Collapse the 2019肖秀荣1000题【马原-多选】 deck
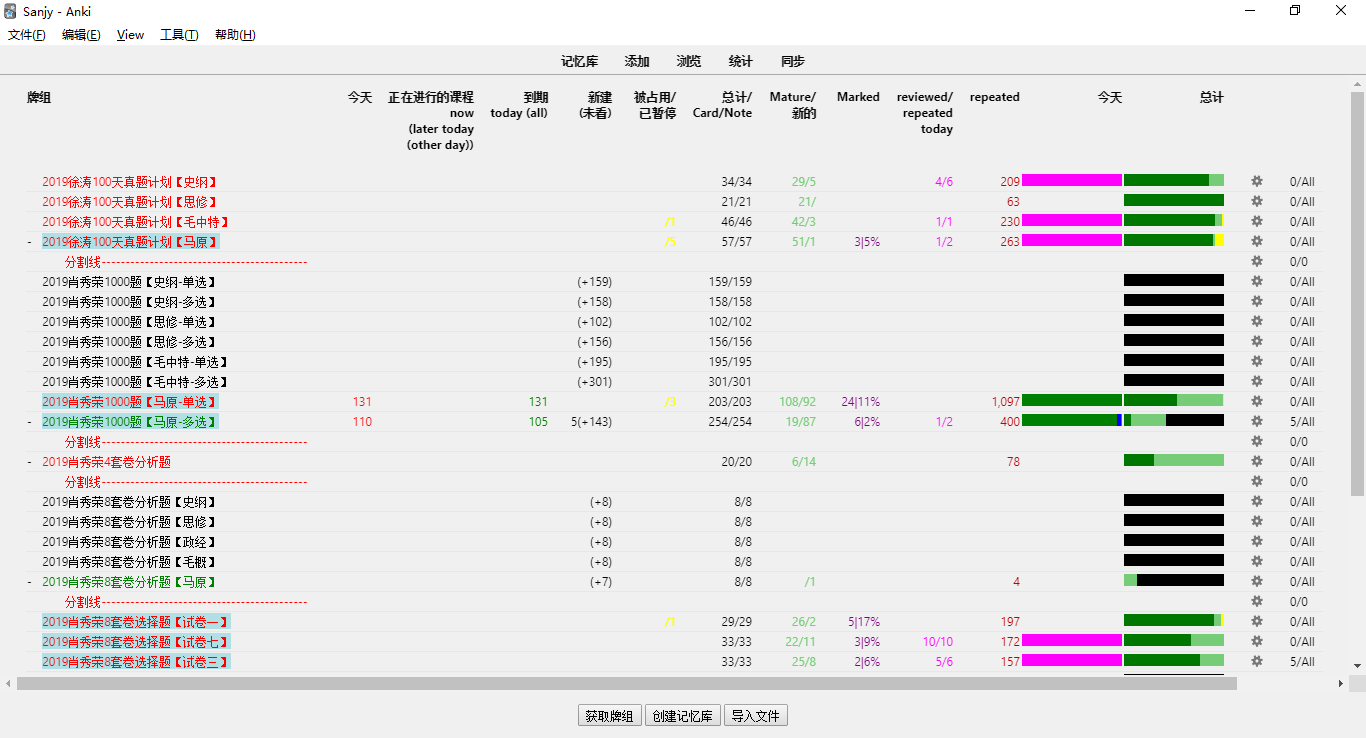 (x=30, y=422)
